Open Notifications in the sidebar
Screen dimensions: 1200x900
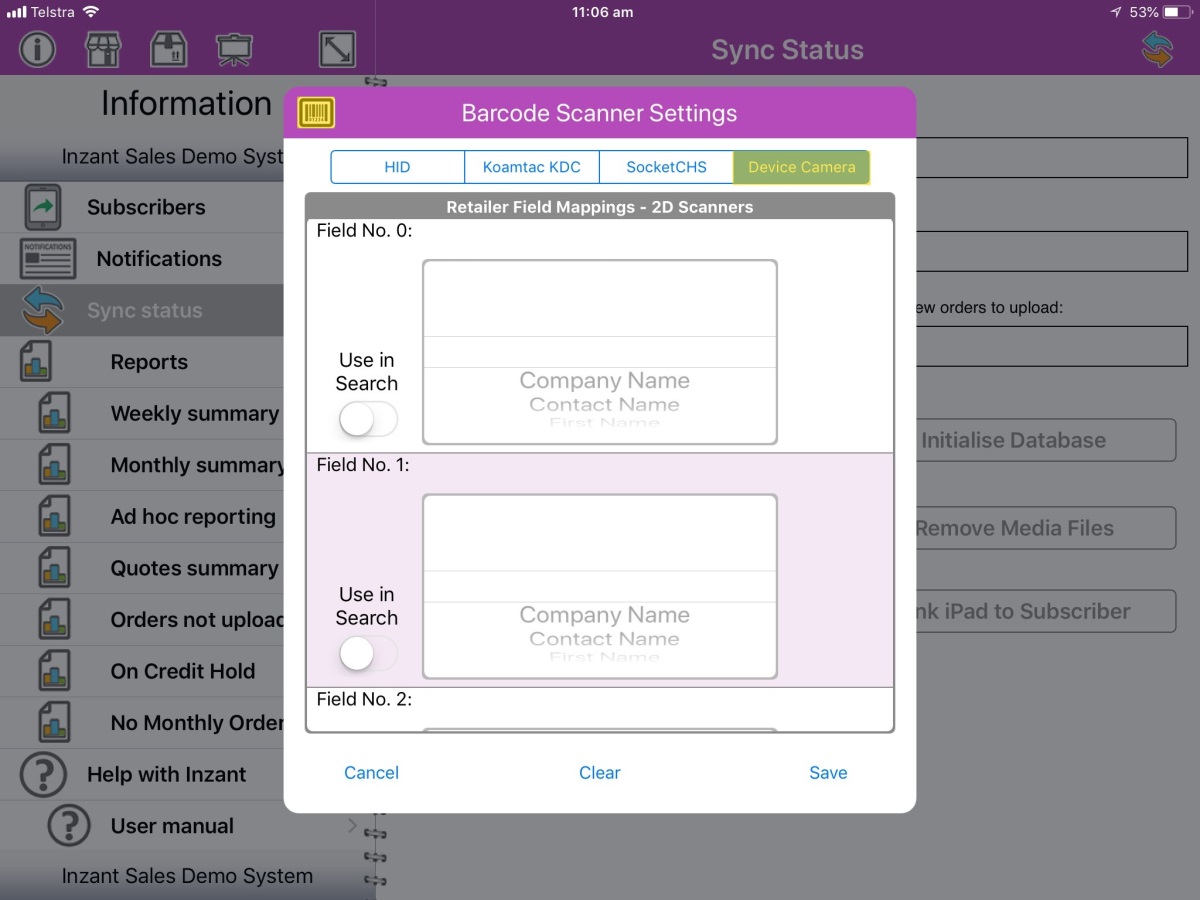pos(159,259)
